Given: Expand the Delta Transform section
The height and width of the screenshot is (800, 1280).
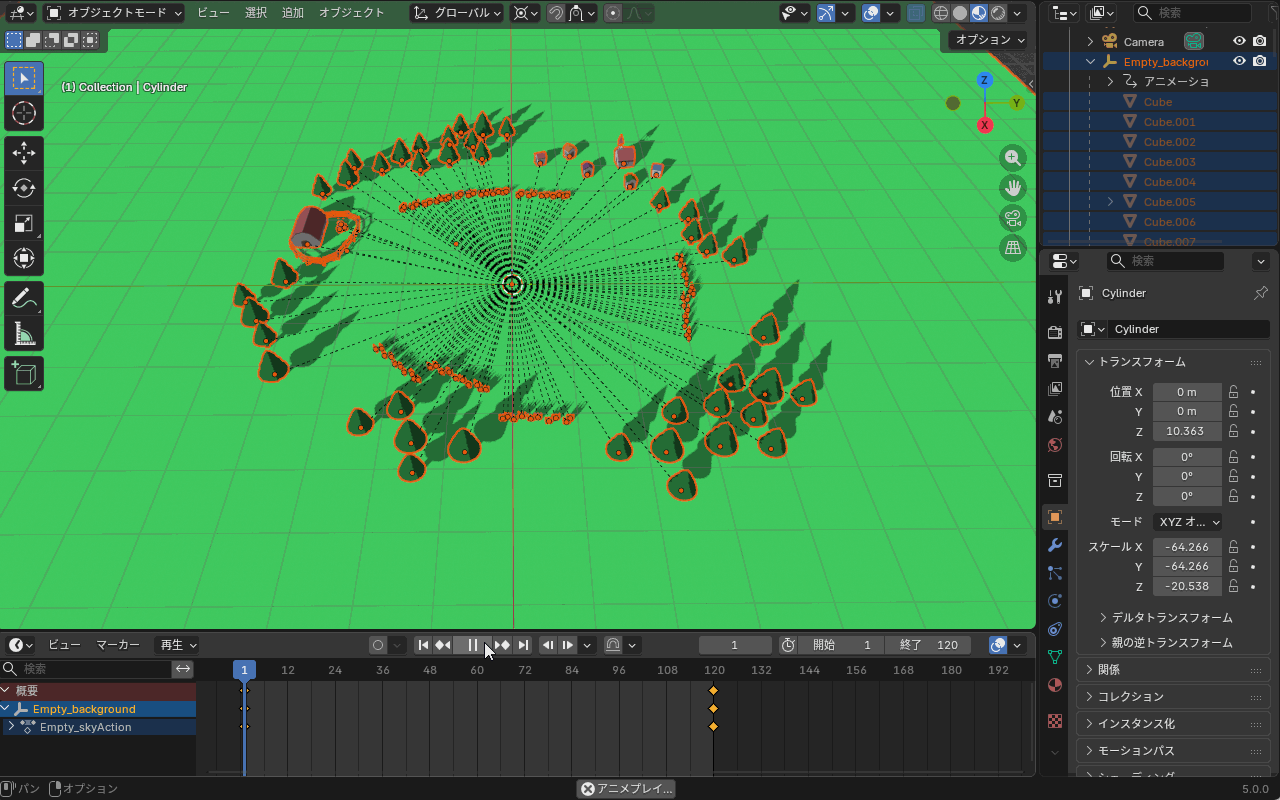Looking at the screenshot, I should 1172,618.
